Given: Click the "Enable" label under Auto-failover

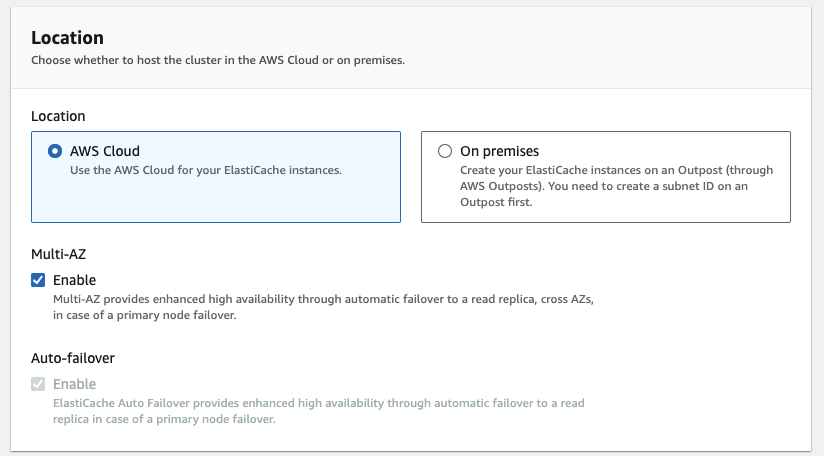Looking at the screenshot, I should pyautogui.click(x=75, y=384).
